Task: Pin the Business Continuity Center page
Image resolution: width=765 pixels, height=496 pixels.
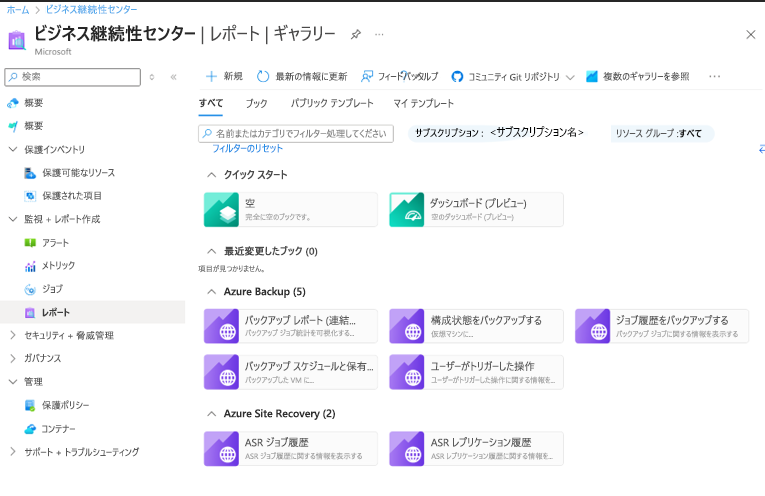Action: click(x=356, y=34)
